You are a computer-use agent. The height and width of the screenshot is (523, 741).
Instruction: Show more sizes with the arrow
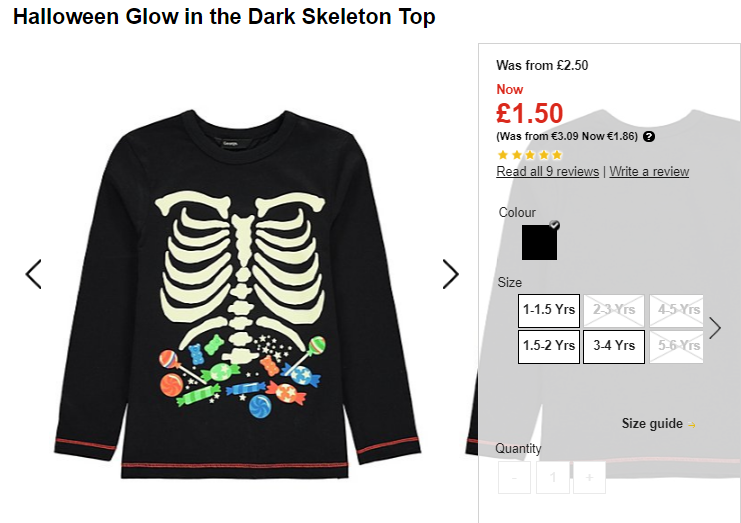tap(715, 328)
